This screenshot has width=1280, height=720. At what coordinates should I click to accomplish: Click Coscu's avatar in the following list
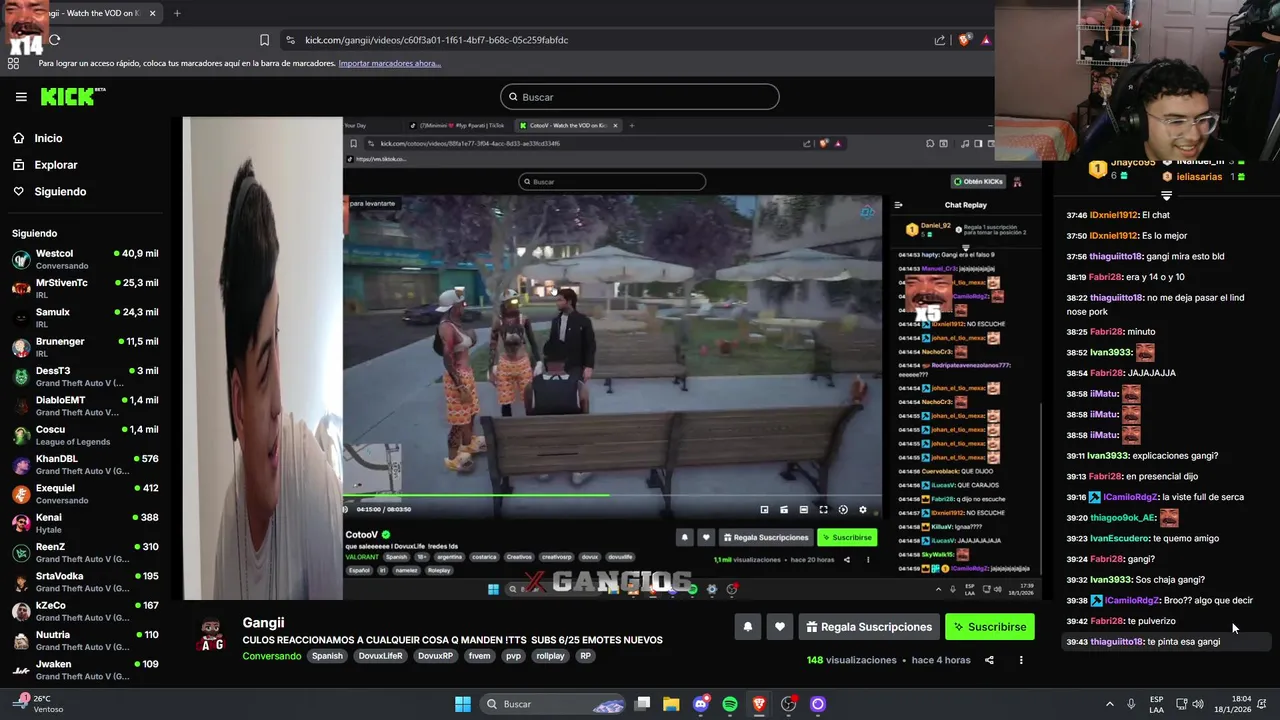pos(21,436)
